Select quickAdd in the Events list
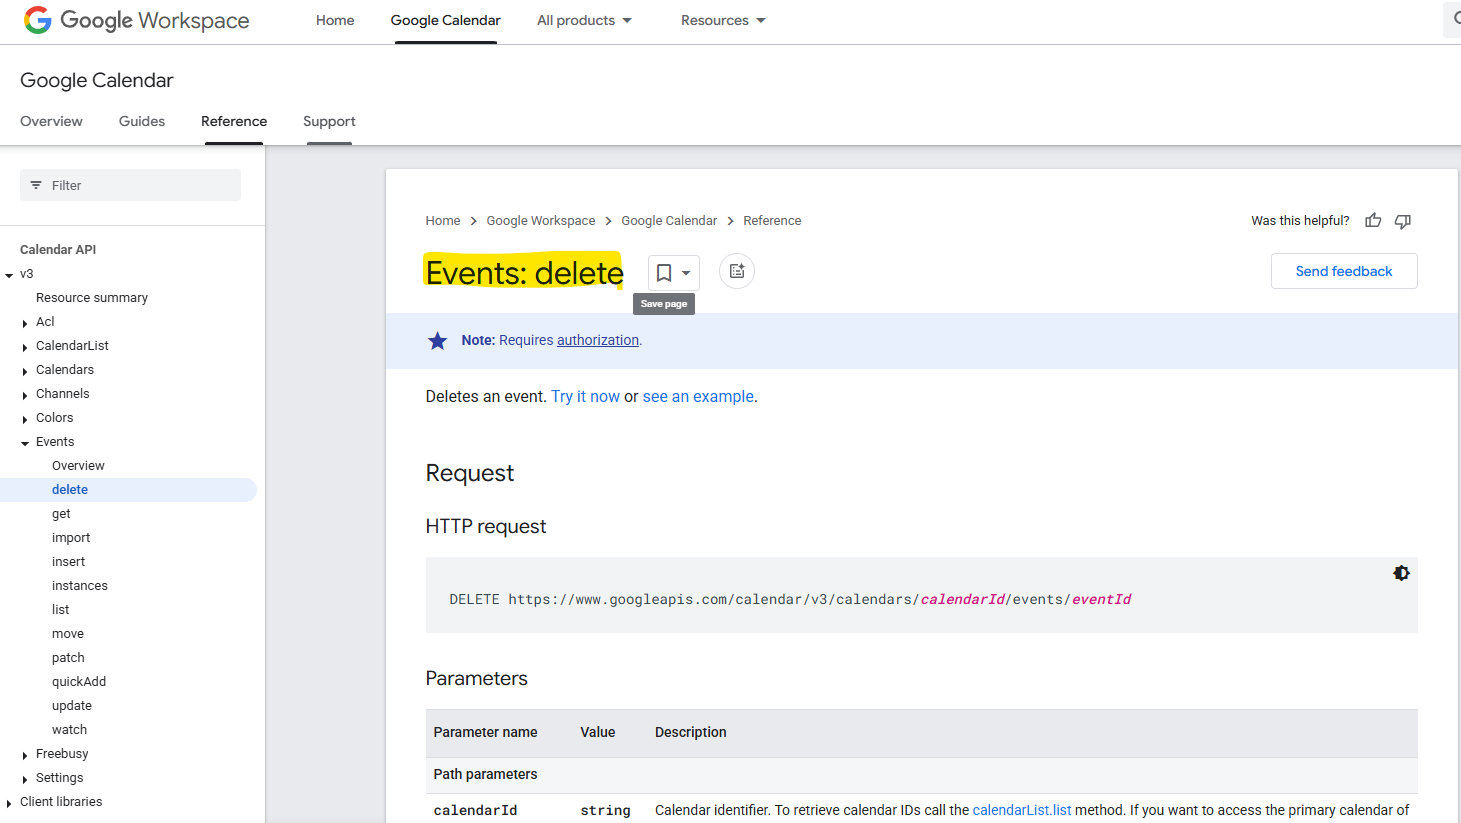This screenshot has height=823, width=1461. coord(79,682)
